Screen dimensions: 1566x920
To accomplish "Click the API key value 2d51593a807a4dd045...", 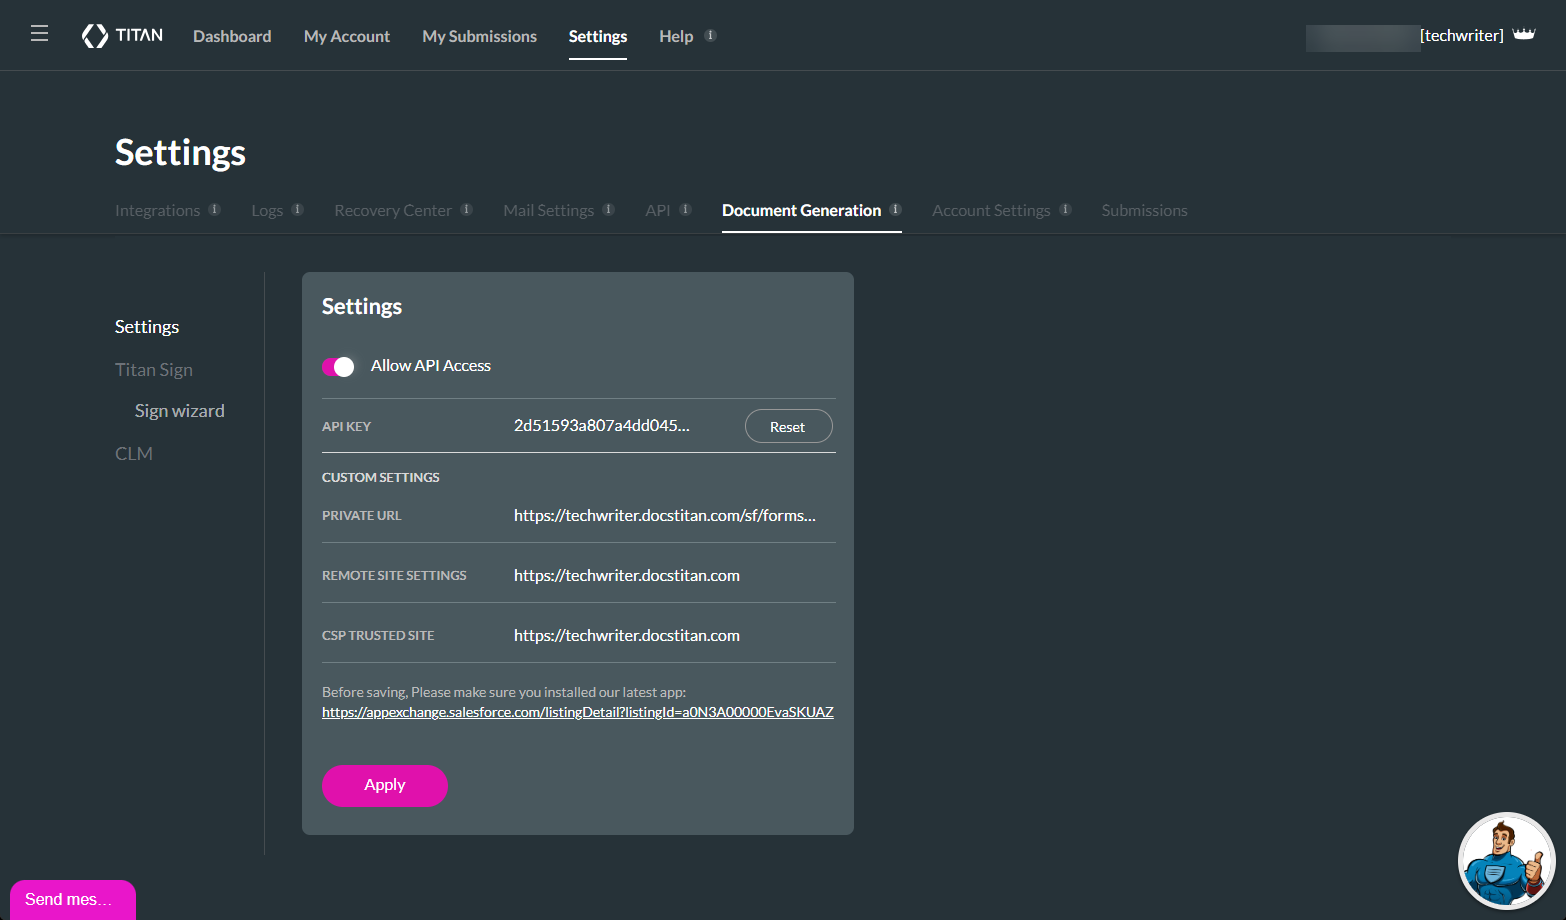I will [x=602, y=425].
